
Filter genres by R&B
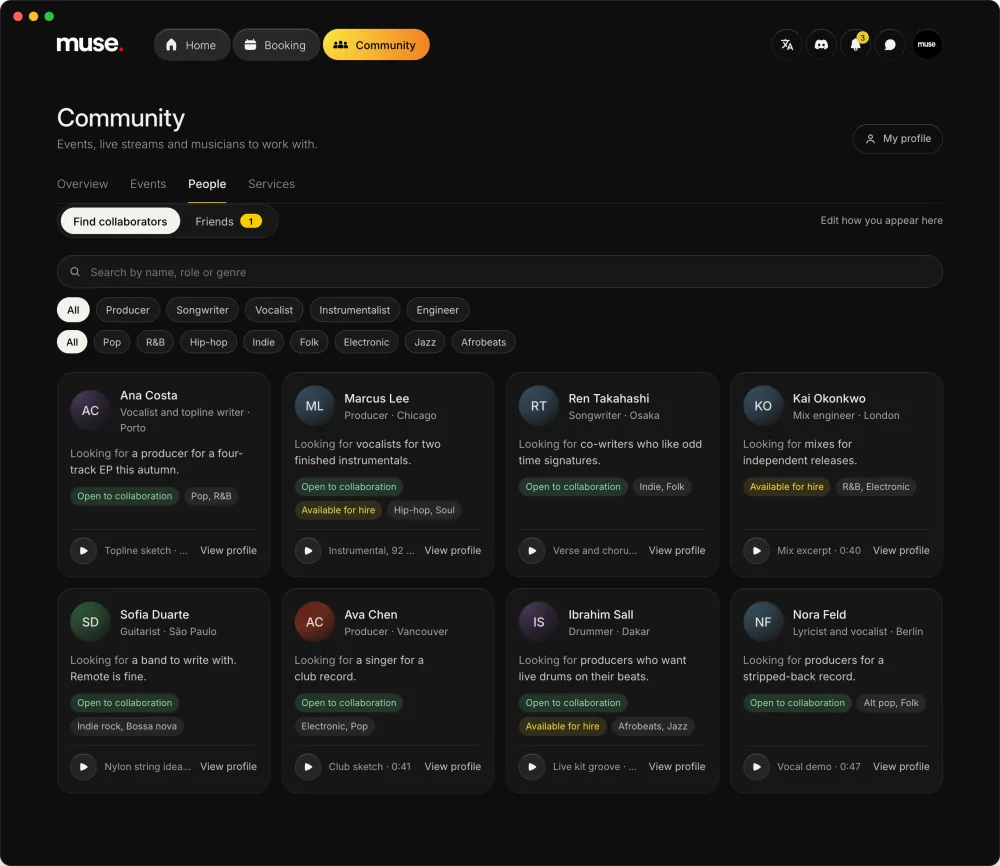155,342
